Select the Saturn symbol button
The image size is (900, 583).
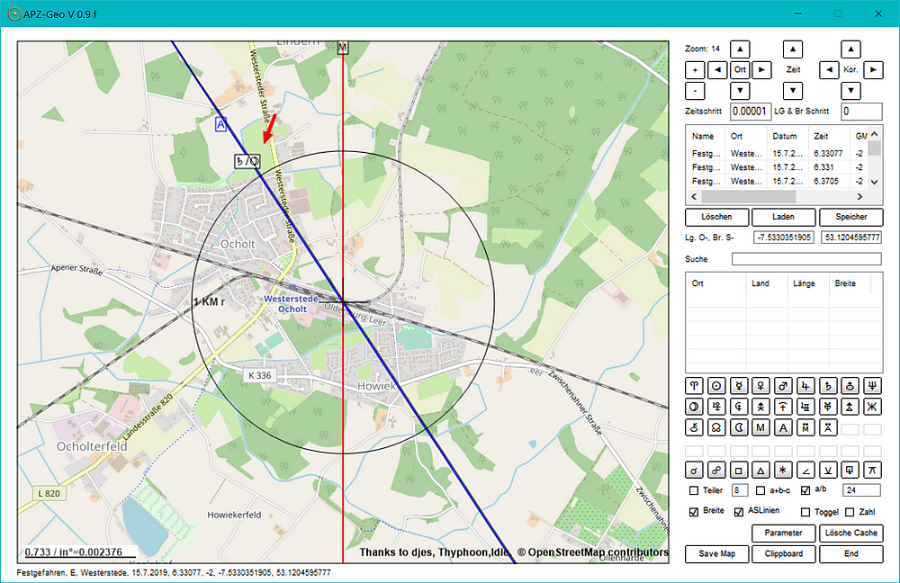coord(828,386)
